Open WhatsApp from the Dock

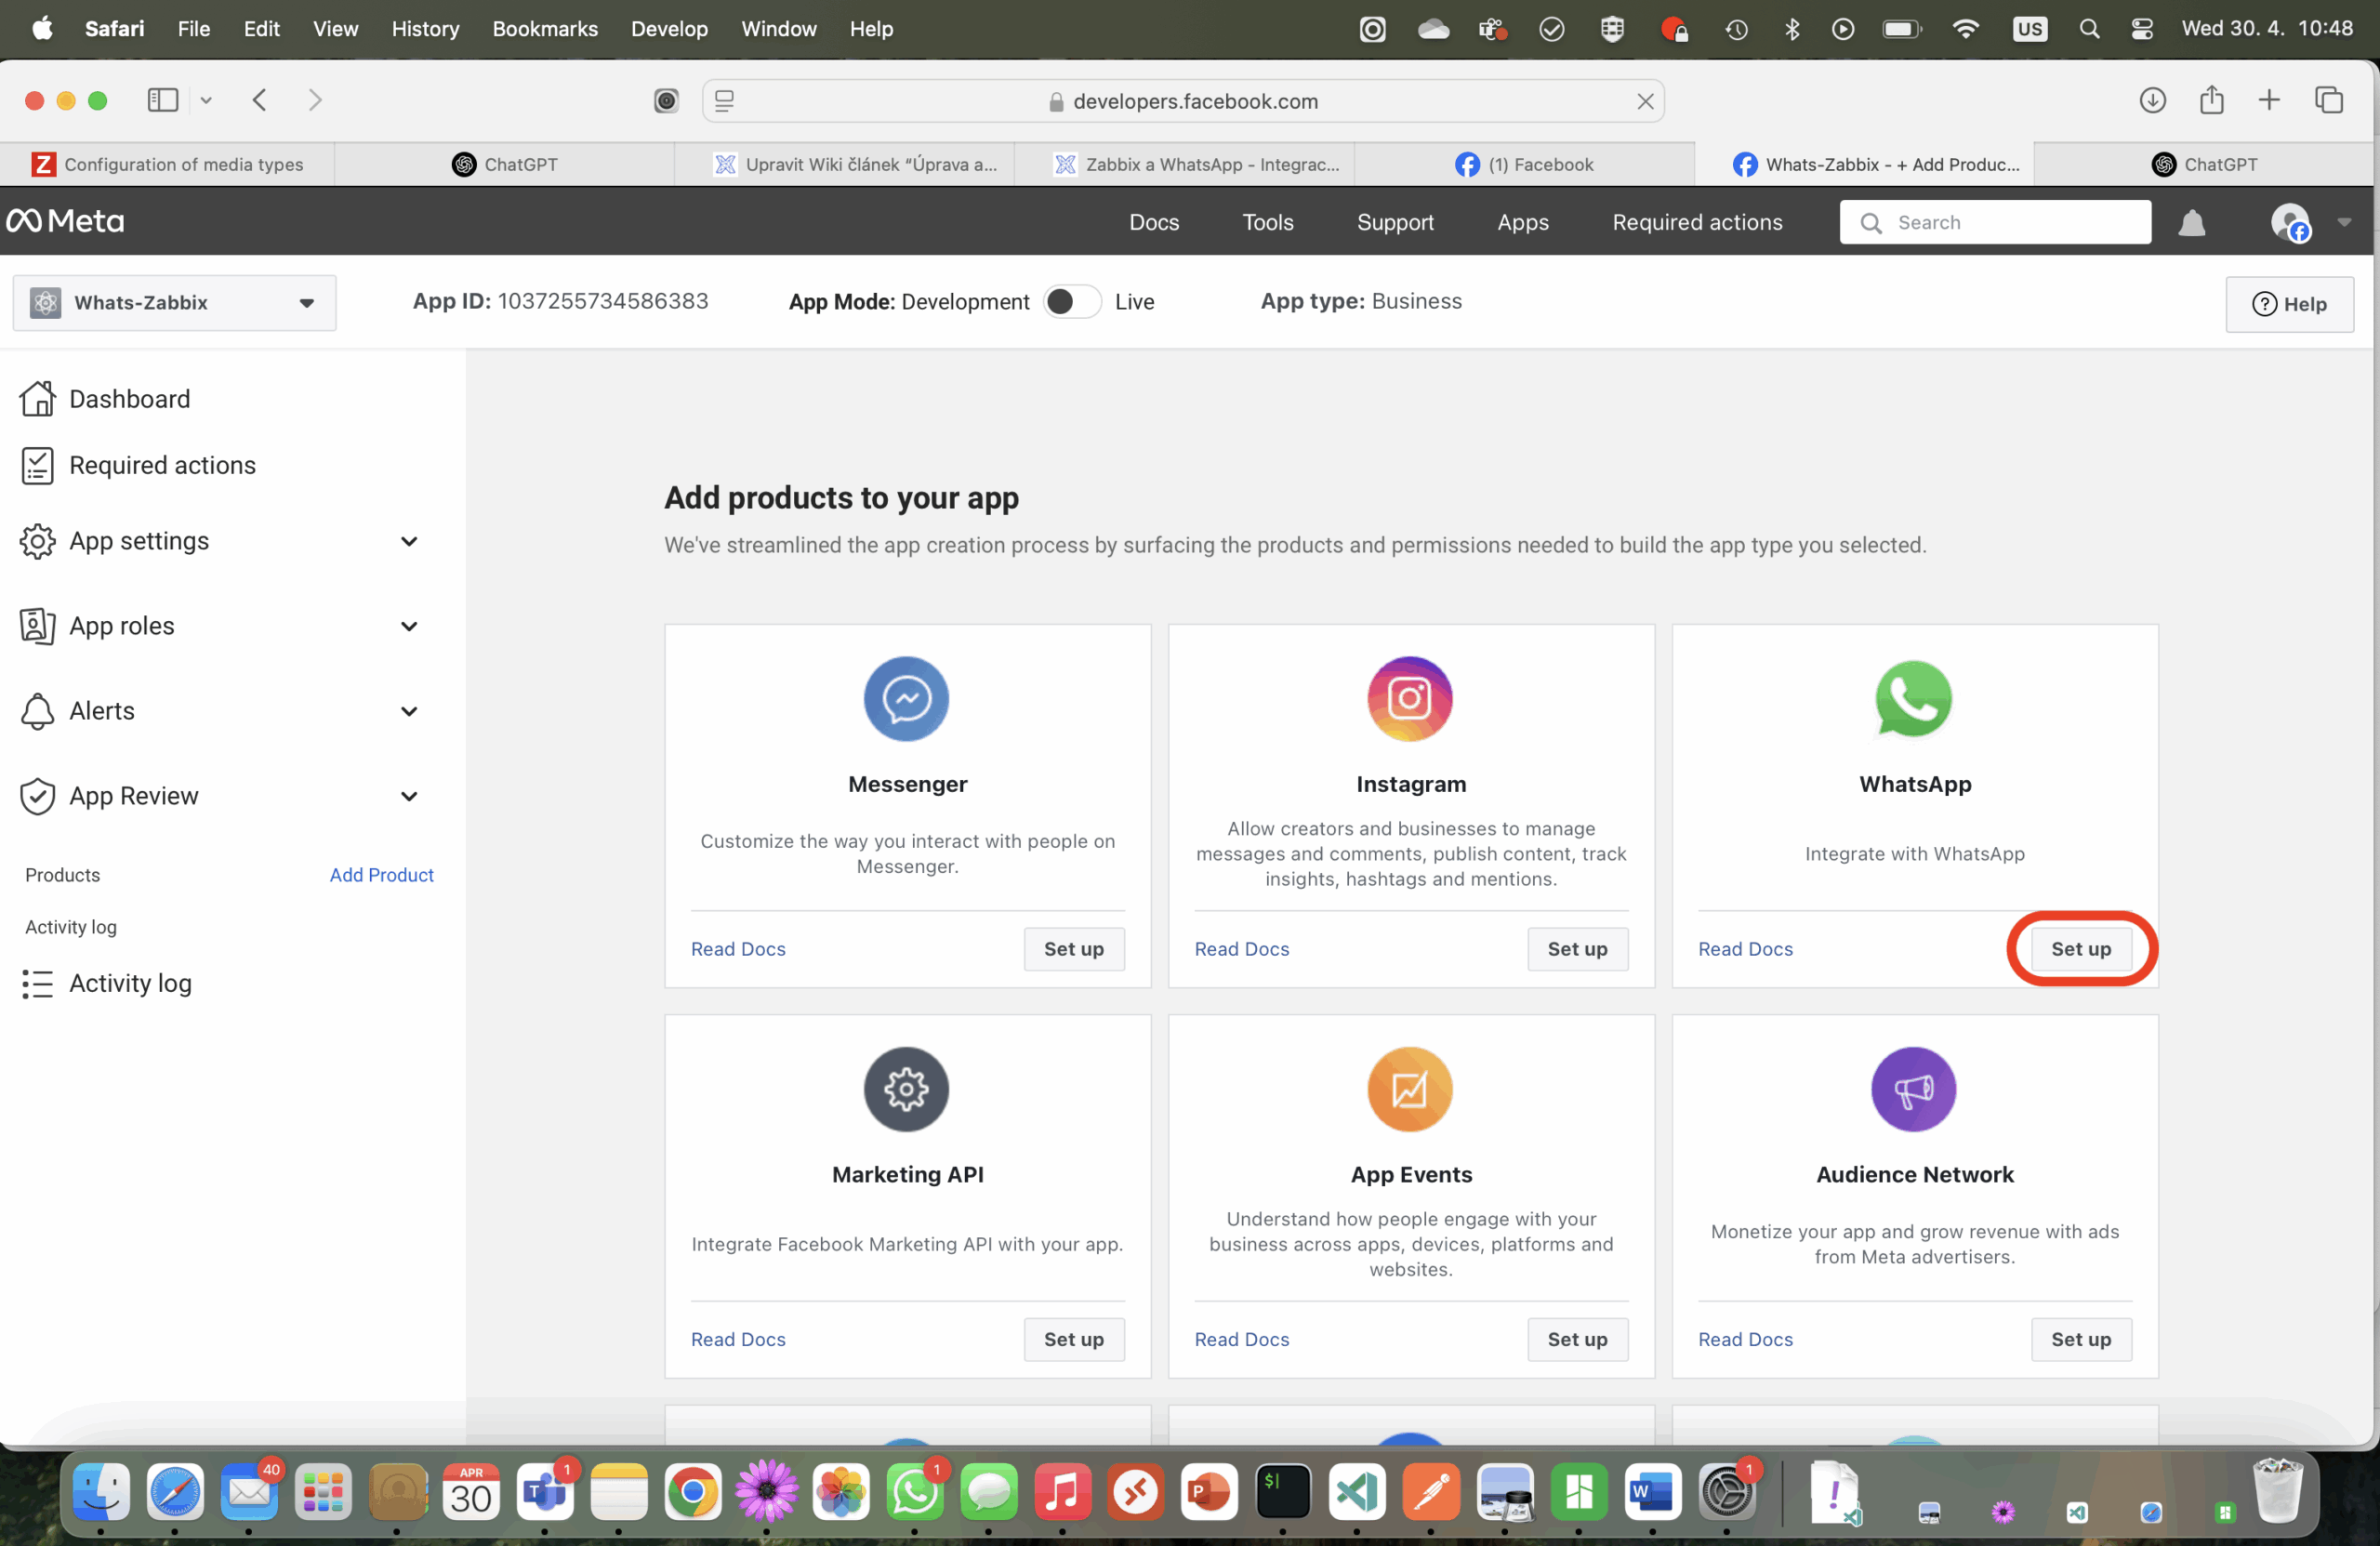[x=914, y=1492]
